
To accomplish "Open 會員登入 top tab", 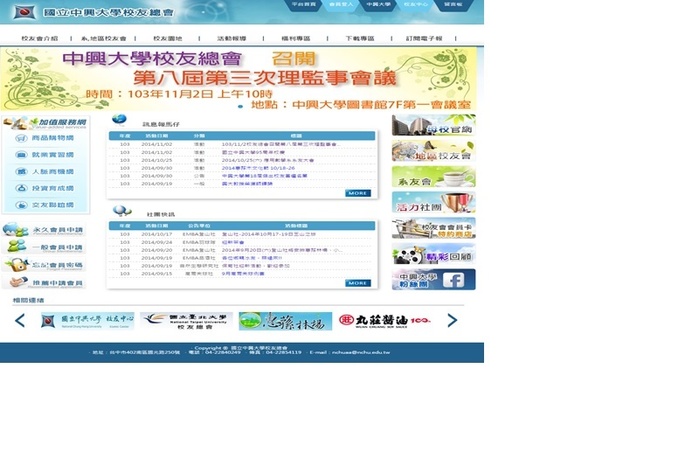I will (340, 5).
